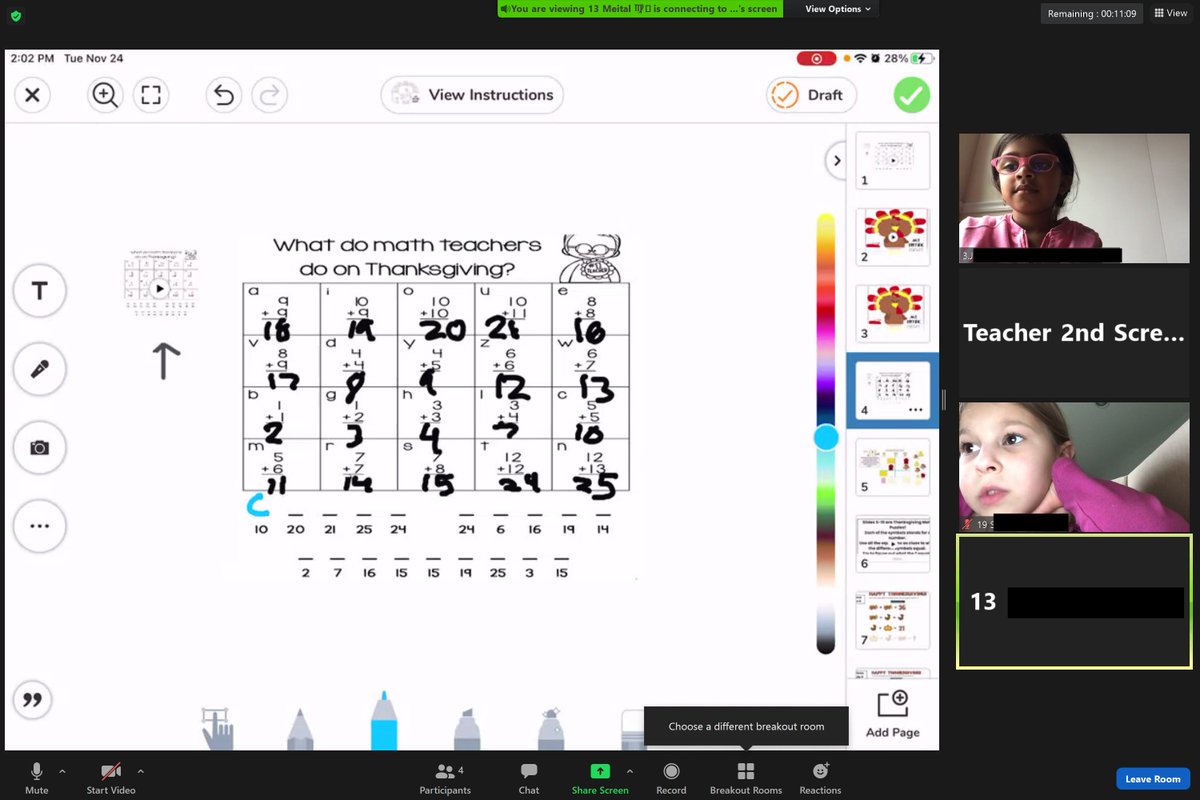Screen dimensions: 1200x800
Task: Select the camera photo tool
Action: (x=40, y=447)
